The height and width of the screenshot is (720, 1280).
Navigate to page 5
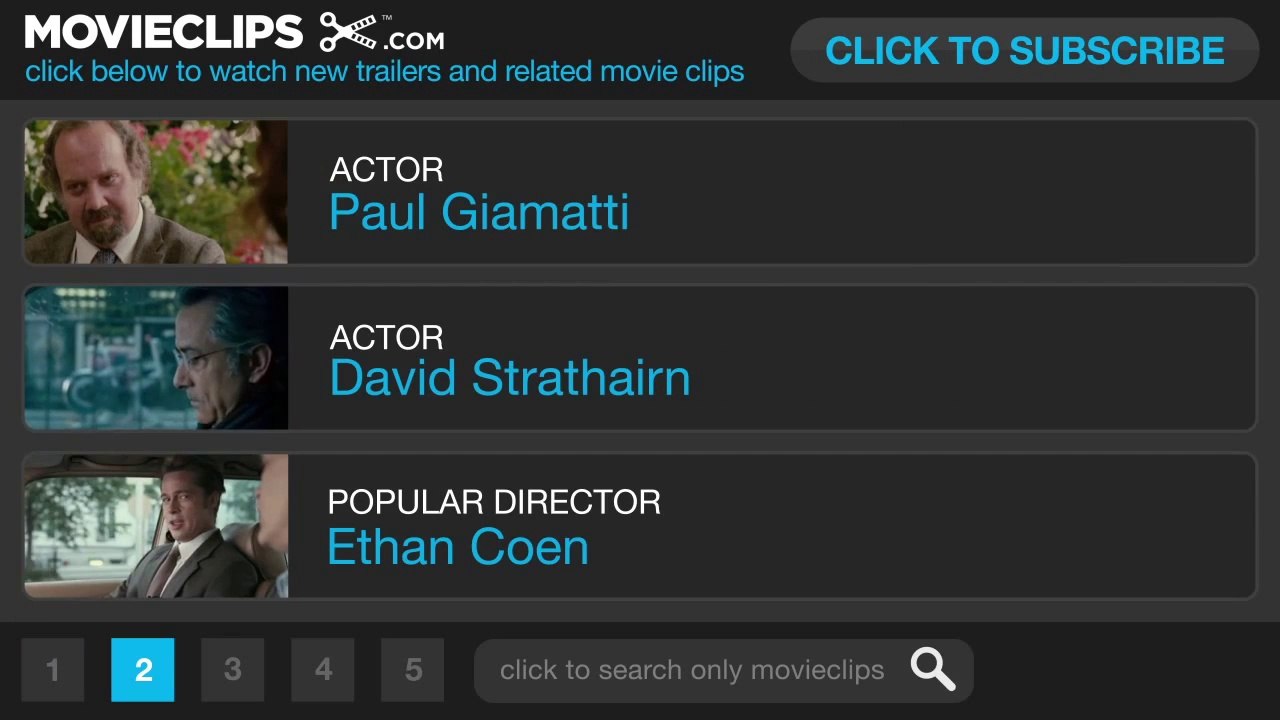click(413, 670)
